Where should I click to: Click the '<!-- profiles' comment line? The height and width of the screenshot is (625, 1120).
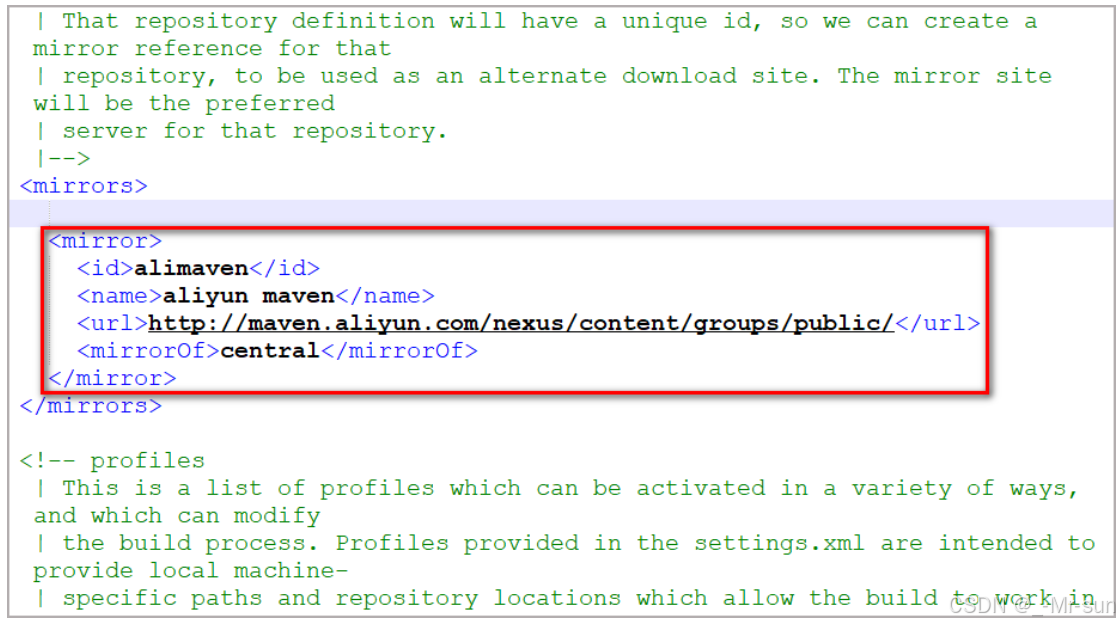click(x=112, y=461)
